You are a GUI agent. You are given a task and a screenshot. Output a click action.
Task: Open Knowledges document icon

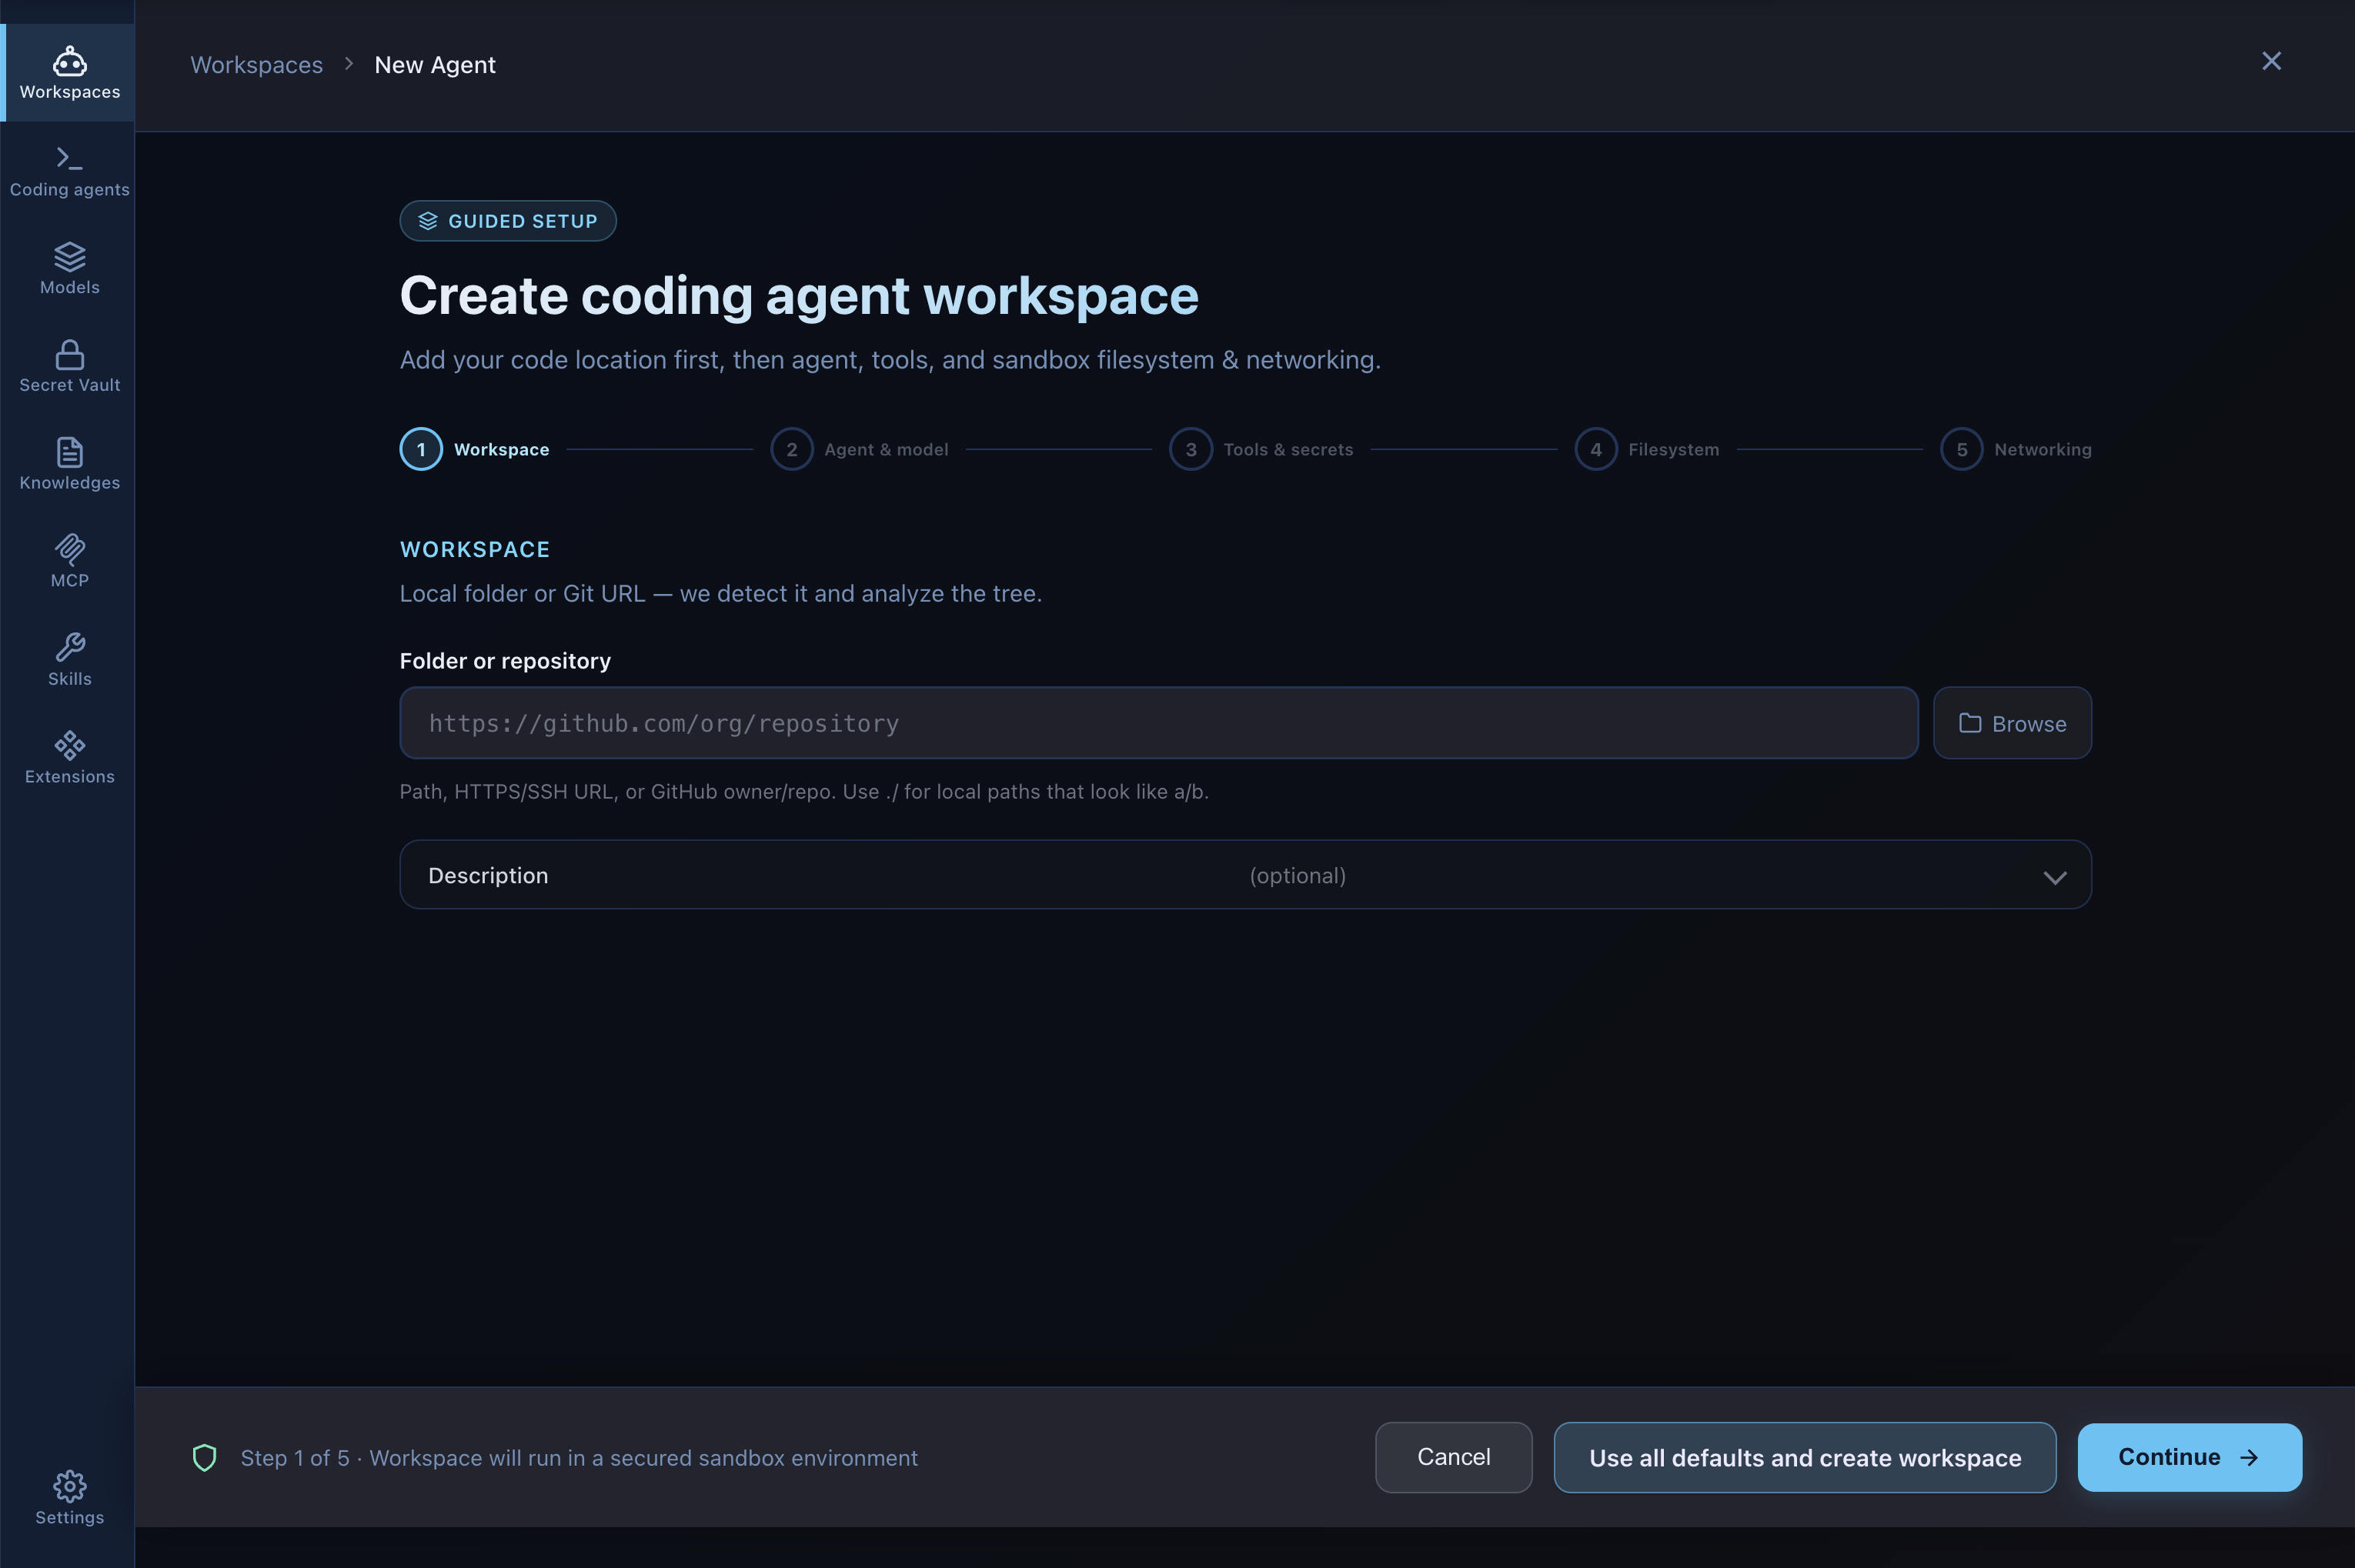[69, 452]
